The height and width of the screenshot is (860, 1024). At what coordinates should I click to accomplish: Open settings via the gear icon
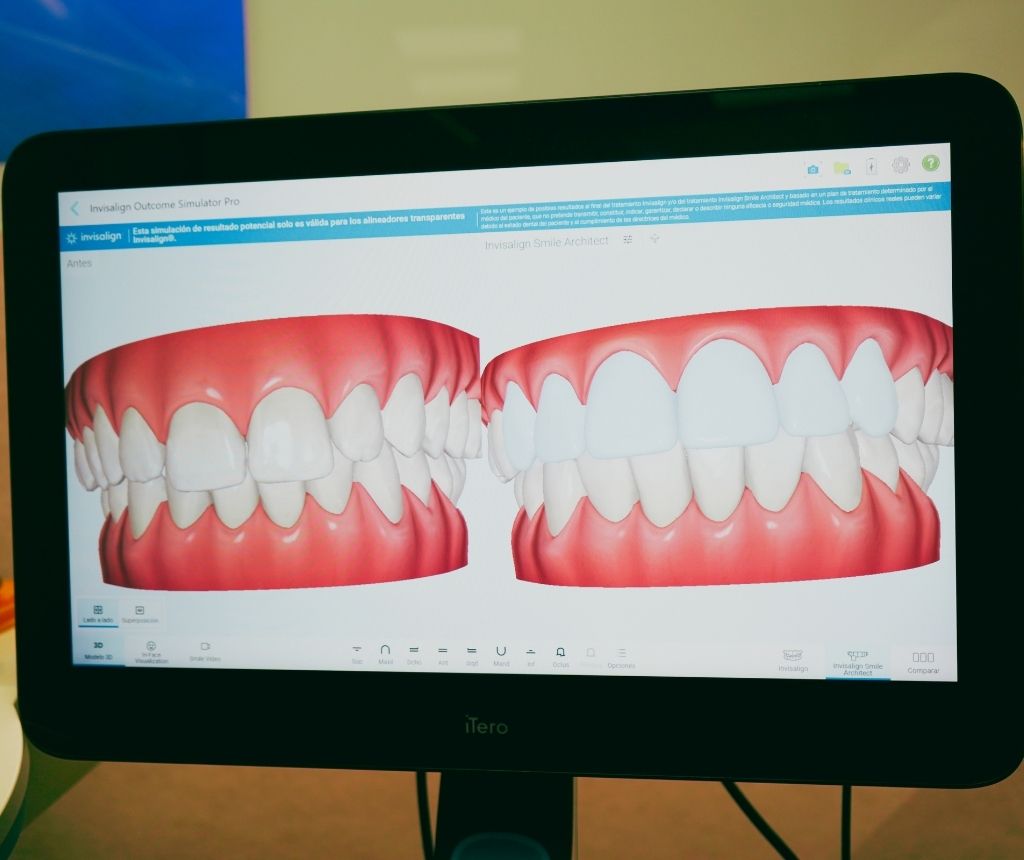coord(901,165)
